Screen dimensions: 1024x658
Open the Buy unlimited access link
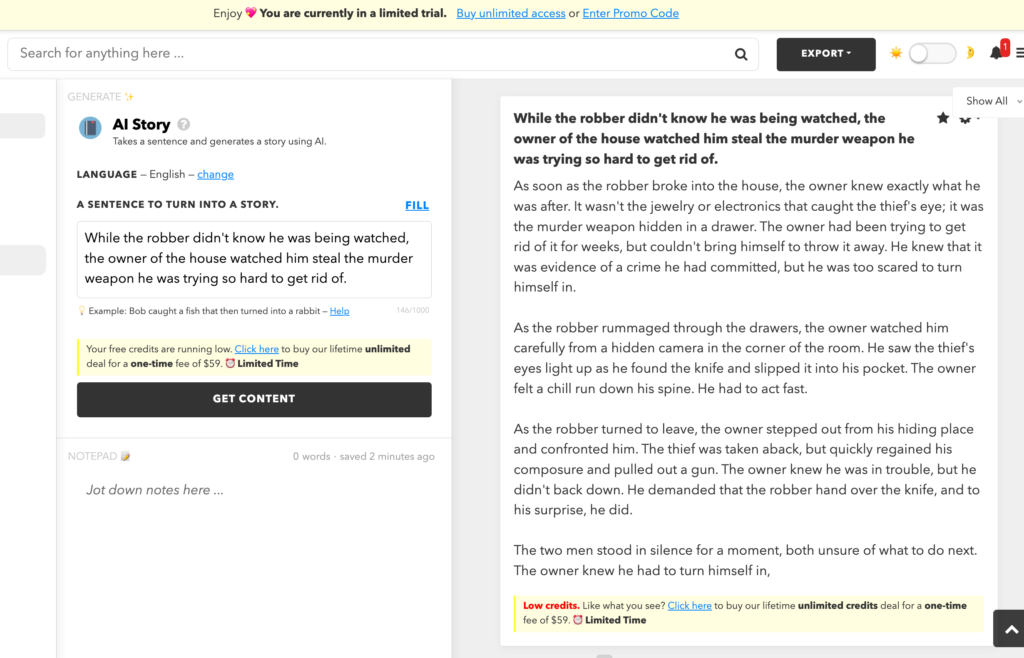(511, 13)
